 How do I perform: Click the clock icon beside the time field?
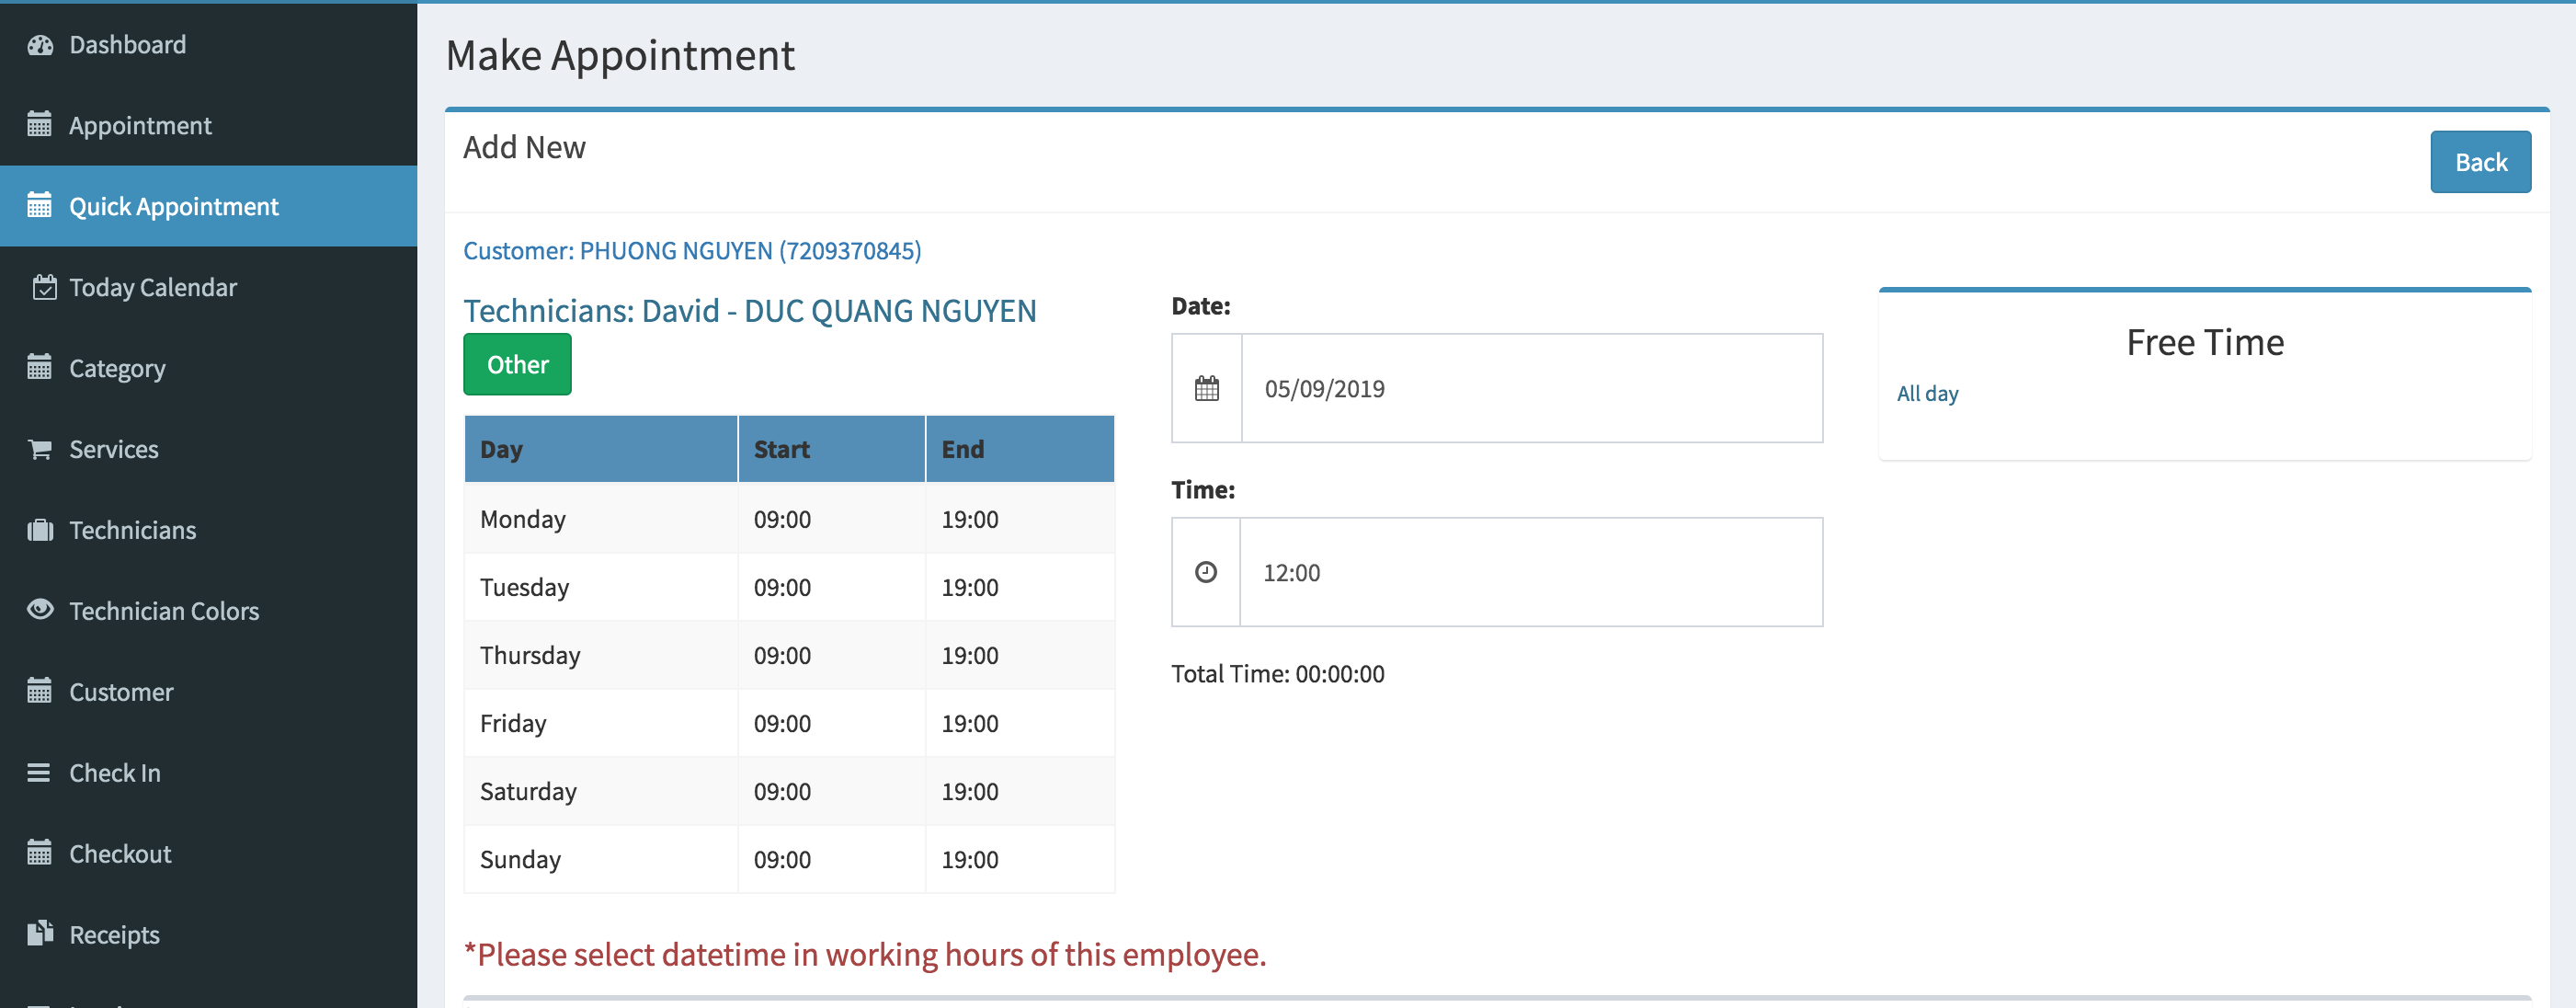pyautogui.click(x=1206, y=572)
